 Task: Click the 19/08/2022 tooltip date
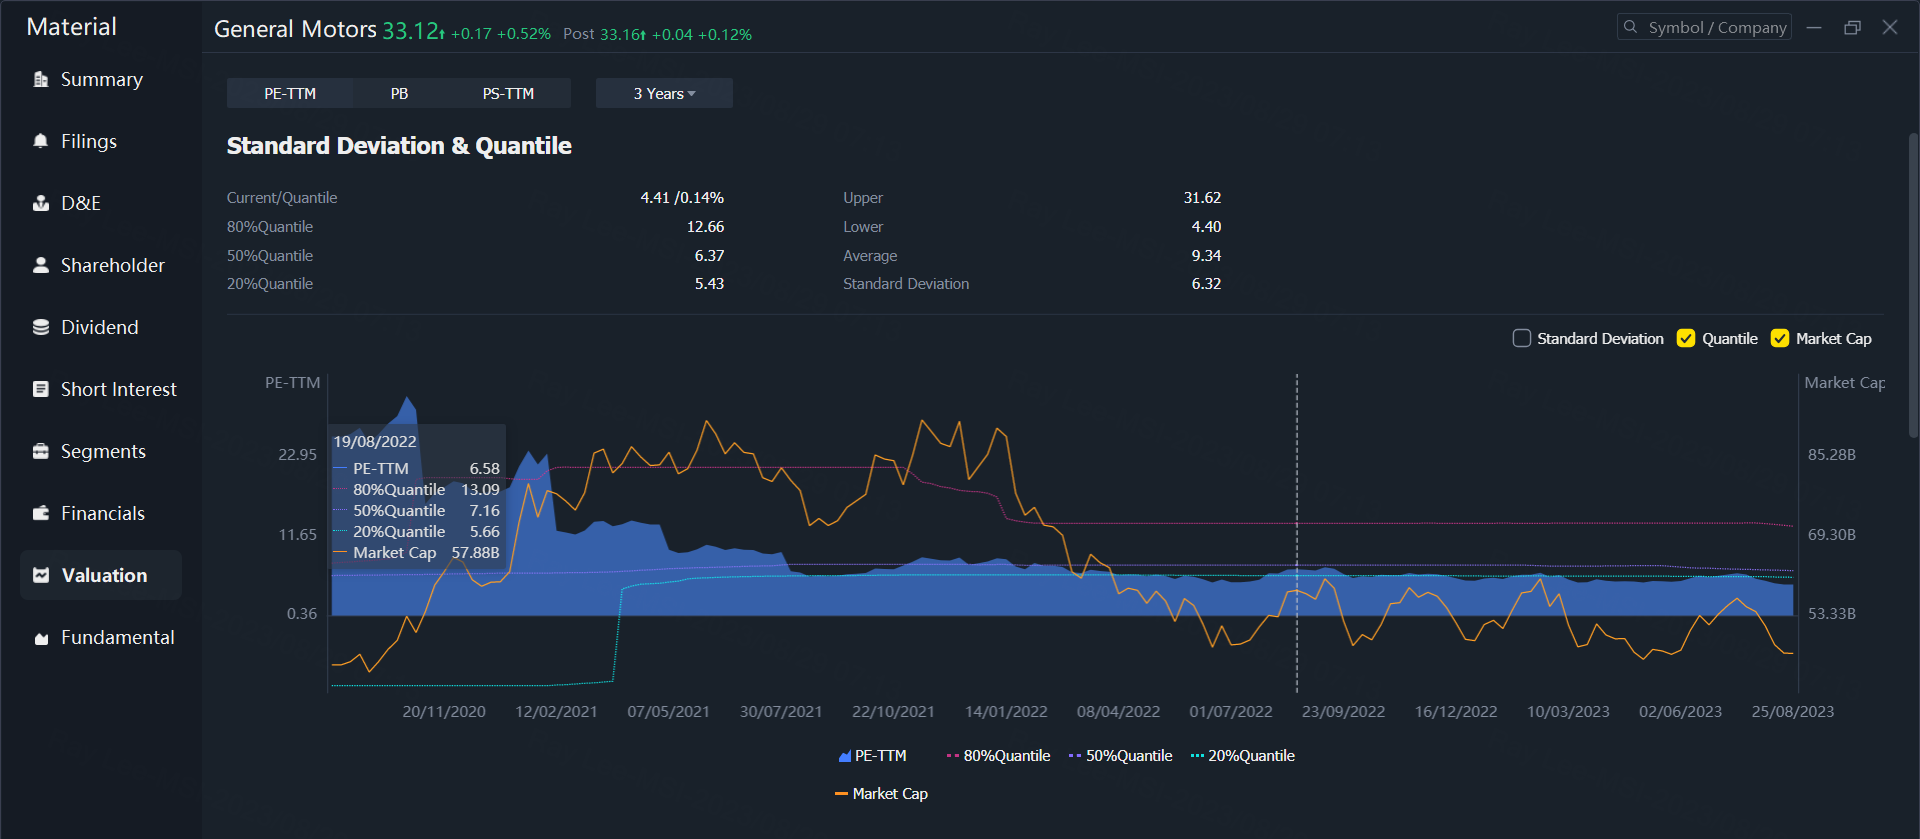[x=375, y=442]
